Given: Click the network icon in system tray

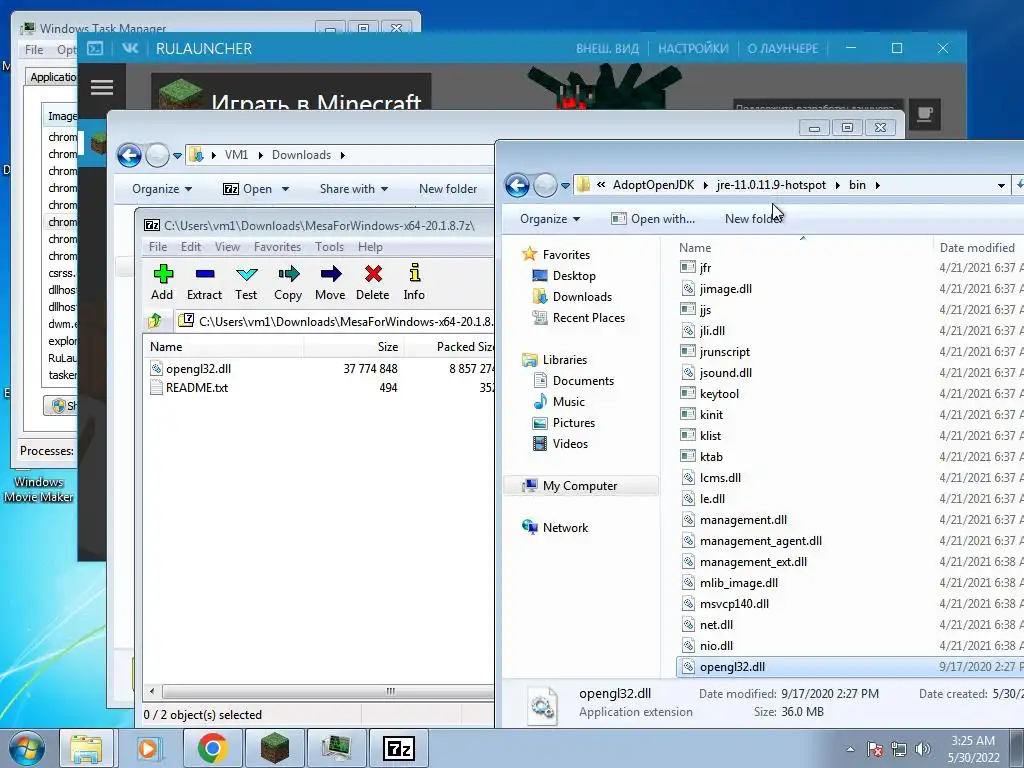Looking at the screenshot, I should click(899, 749).
